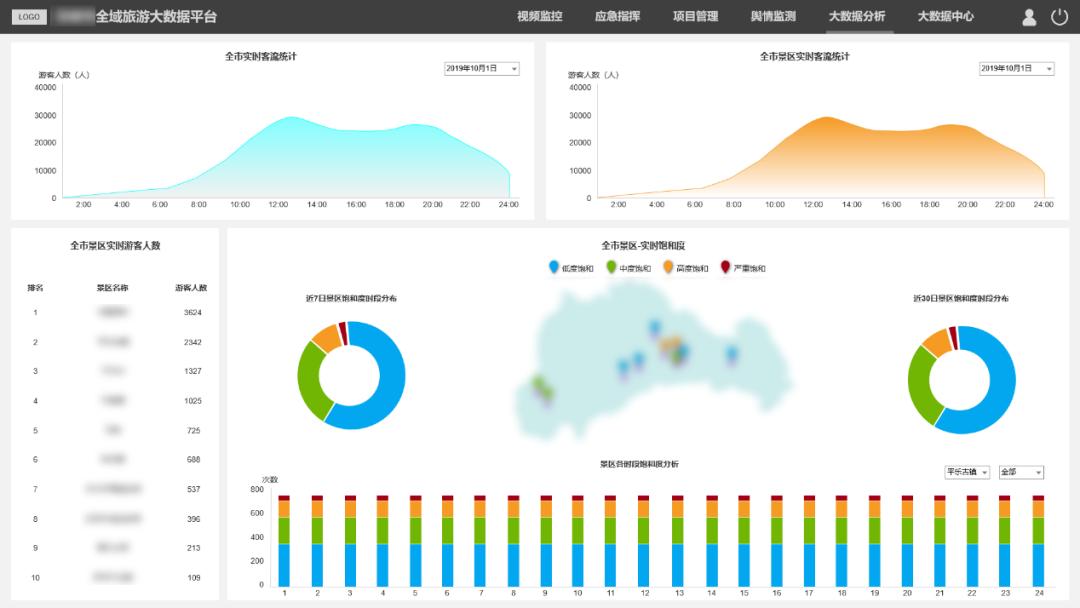Screen dimensions: 1080x608
Task: Click visitor count 725 in ranking
Action: 194,430
